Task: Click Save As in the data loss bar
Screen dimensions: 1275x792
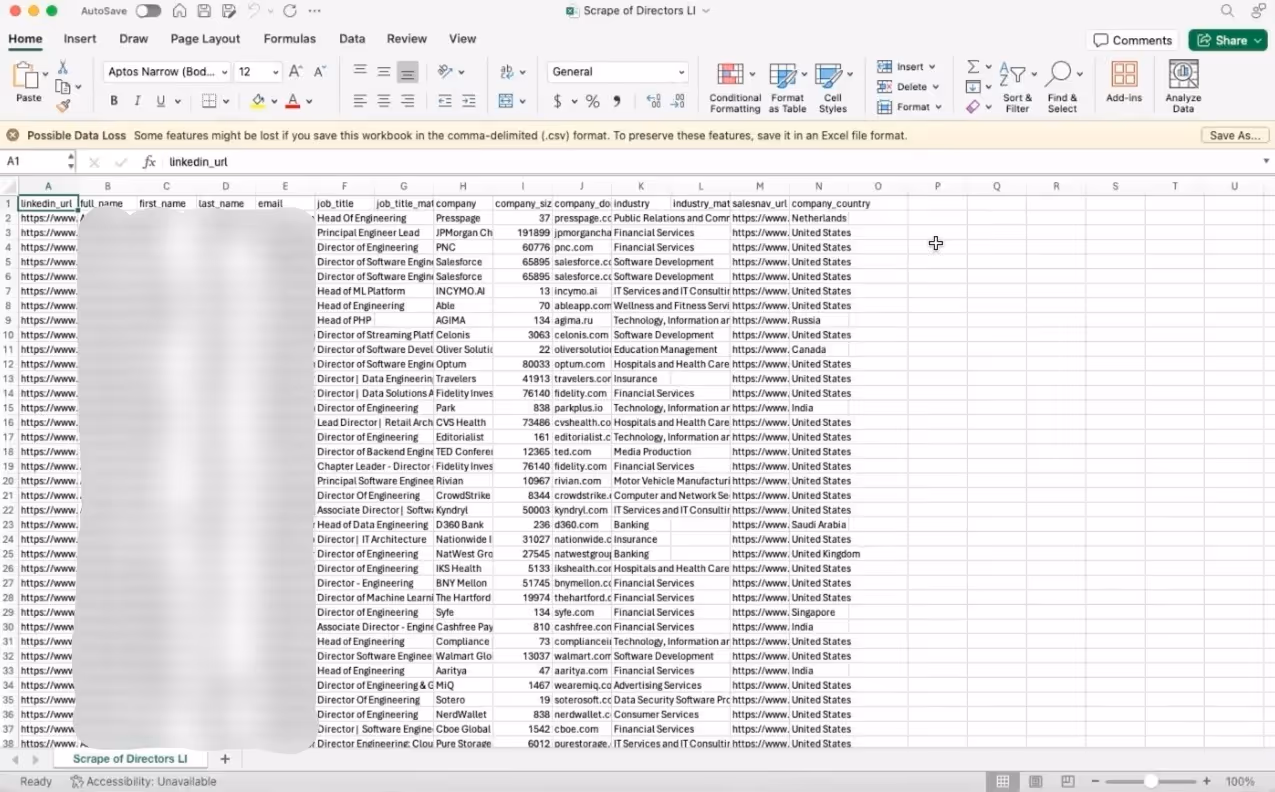Action: point(1235,135)
